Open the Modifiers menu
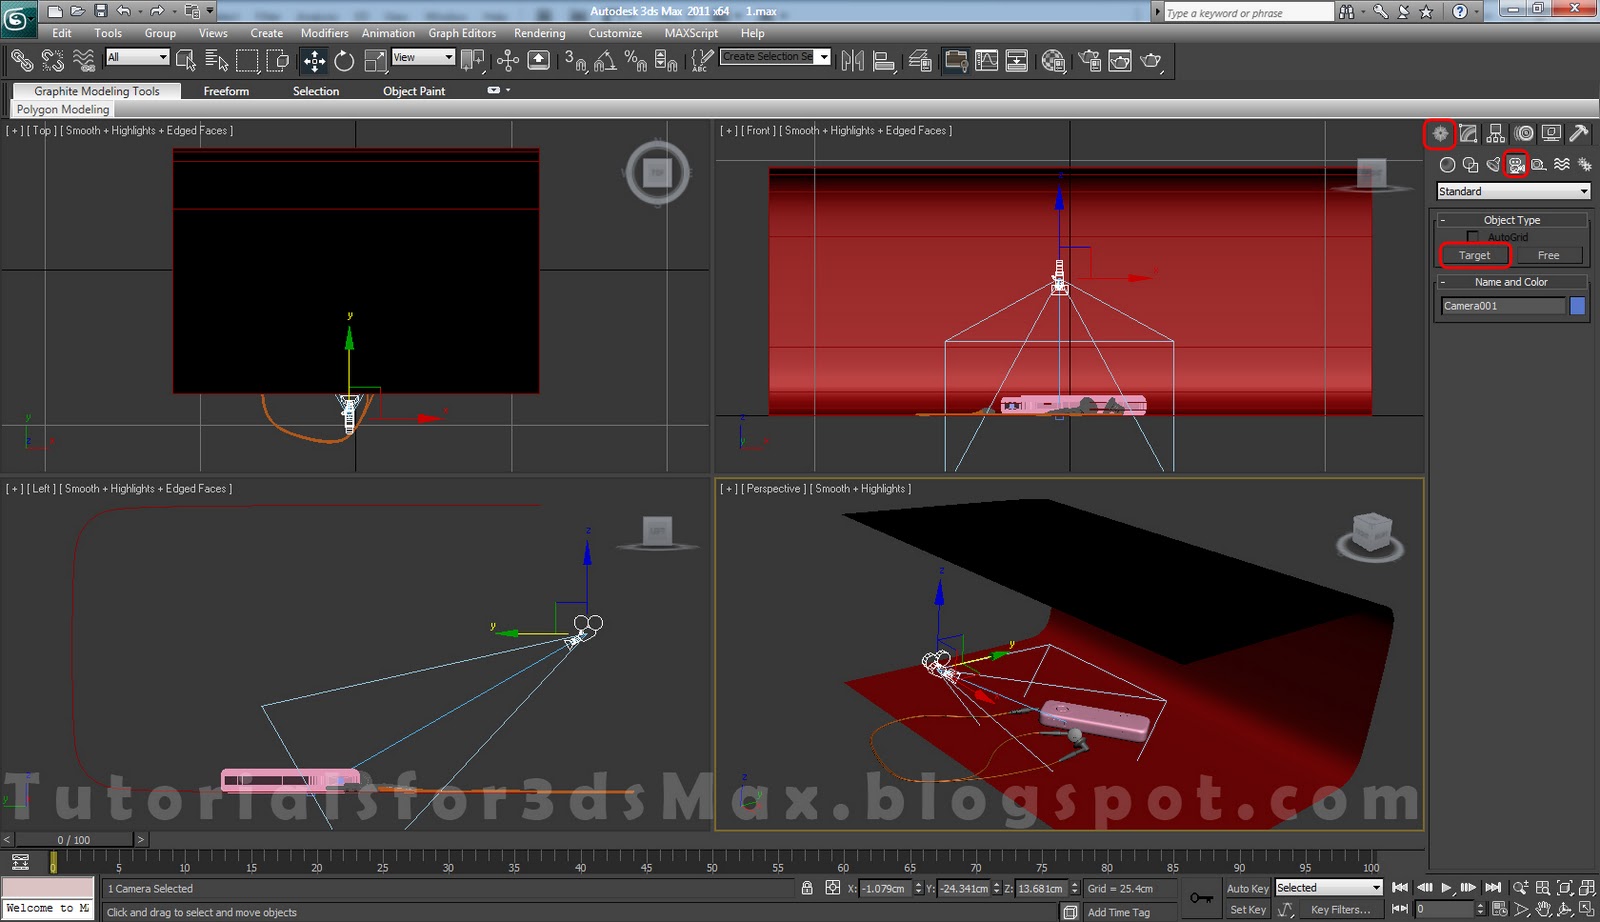 (x=325, y=33)
